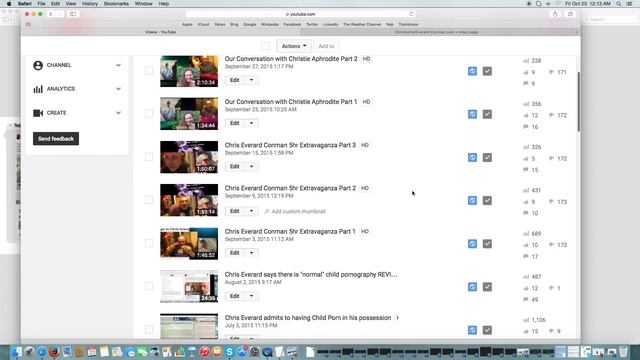Open Skype from the Dock
640x360 pixels.
click(x=229, y=351)
